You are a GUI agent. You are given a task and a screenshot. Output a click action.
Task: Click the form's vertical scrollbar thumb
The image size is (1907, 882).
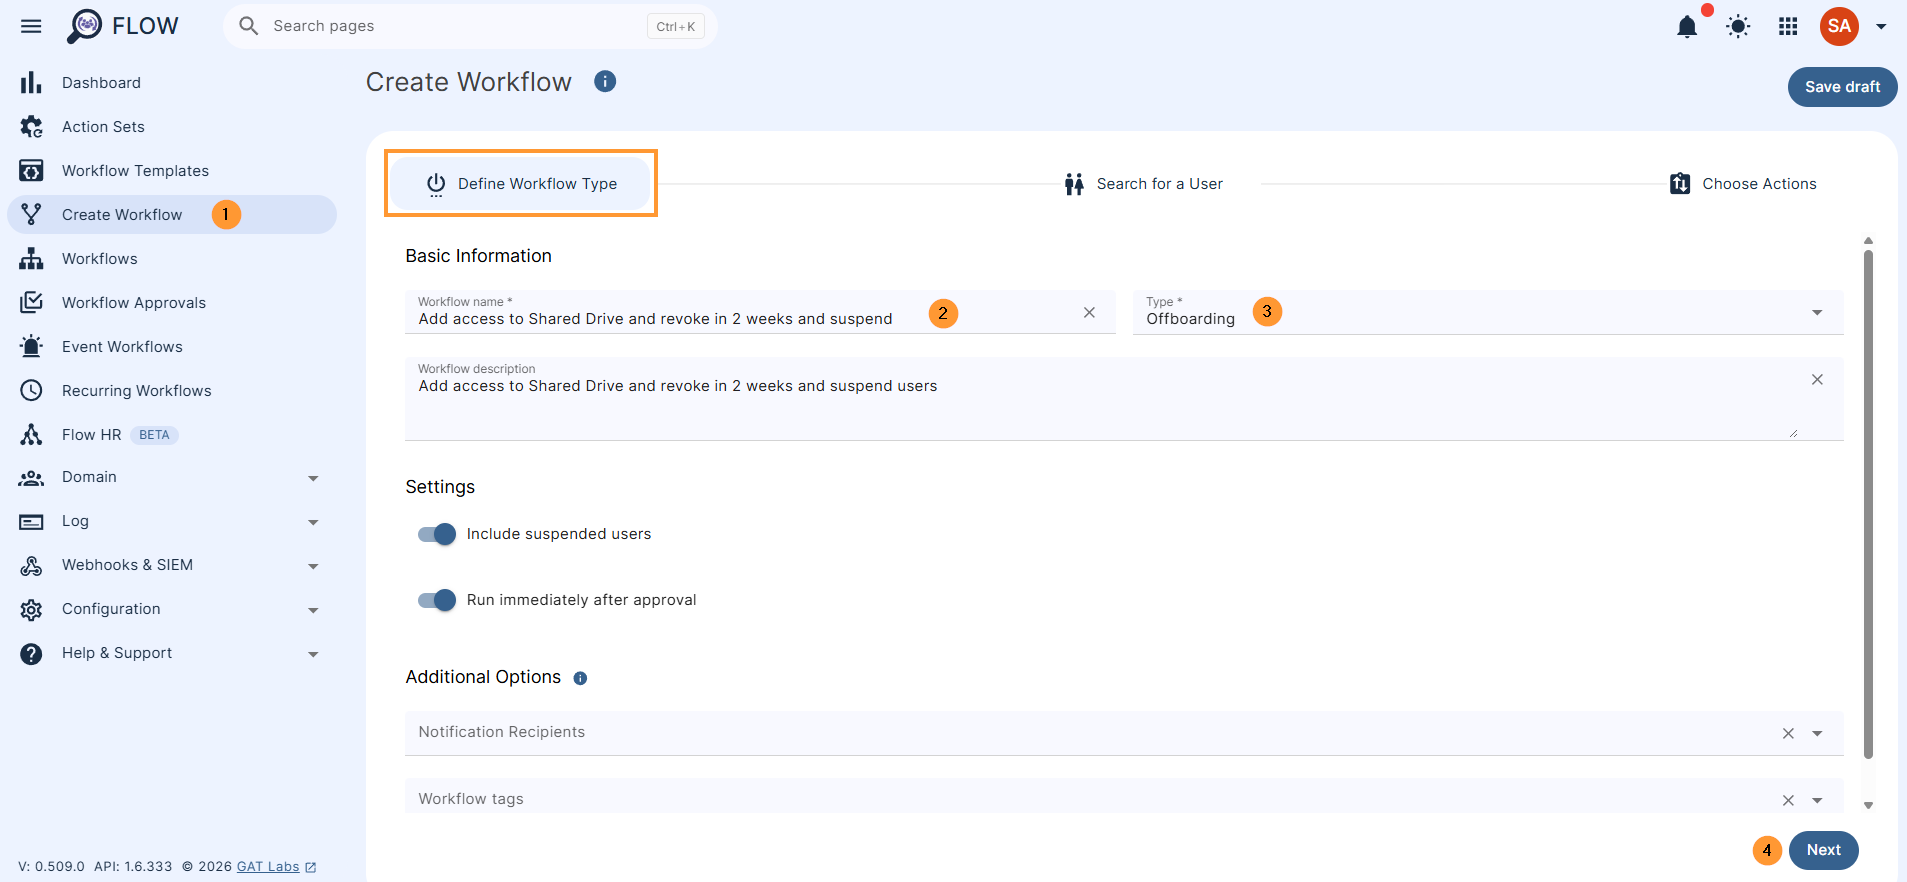click(1868, 505)
